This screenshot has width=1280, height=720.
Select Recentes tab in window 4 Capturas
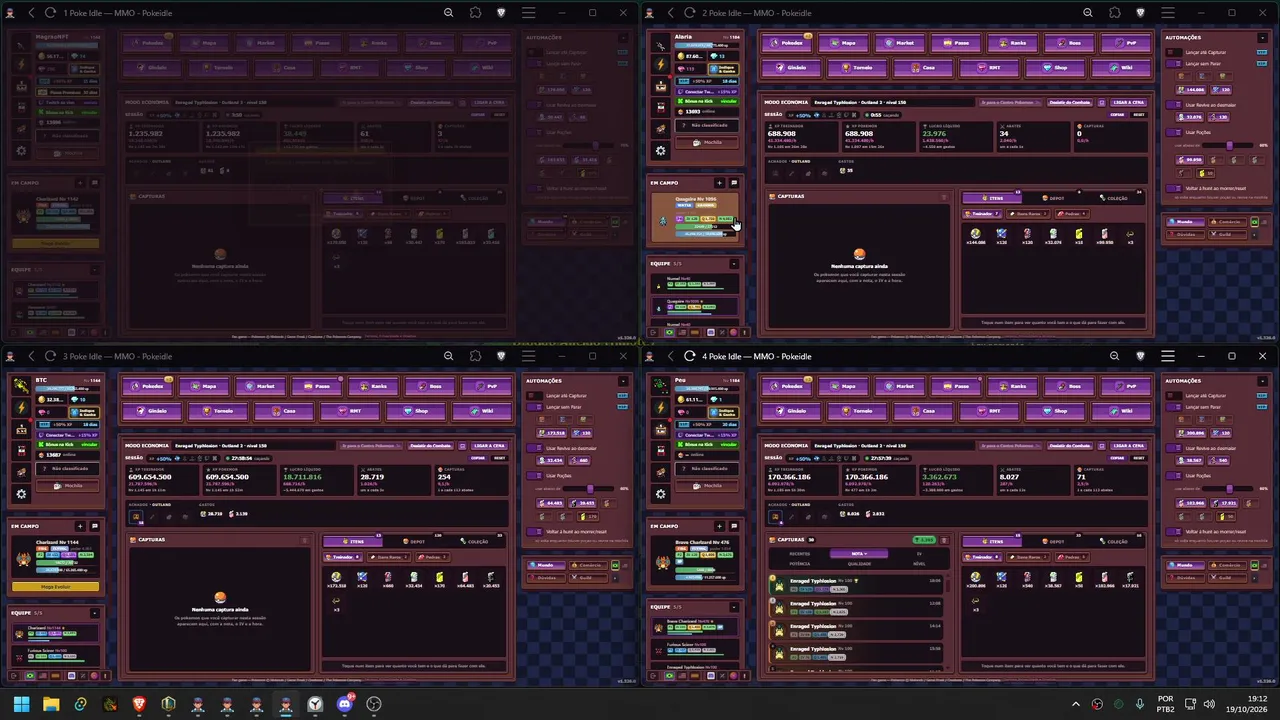click(x=800, y=553)
